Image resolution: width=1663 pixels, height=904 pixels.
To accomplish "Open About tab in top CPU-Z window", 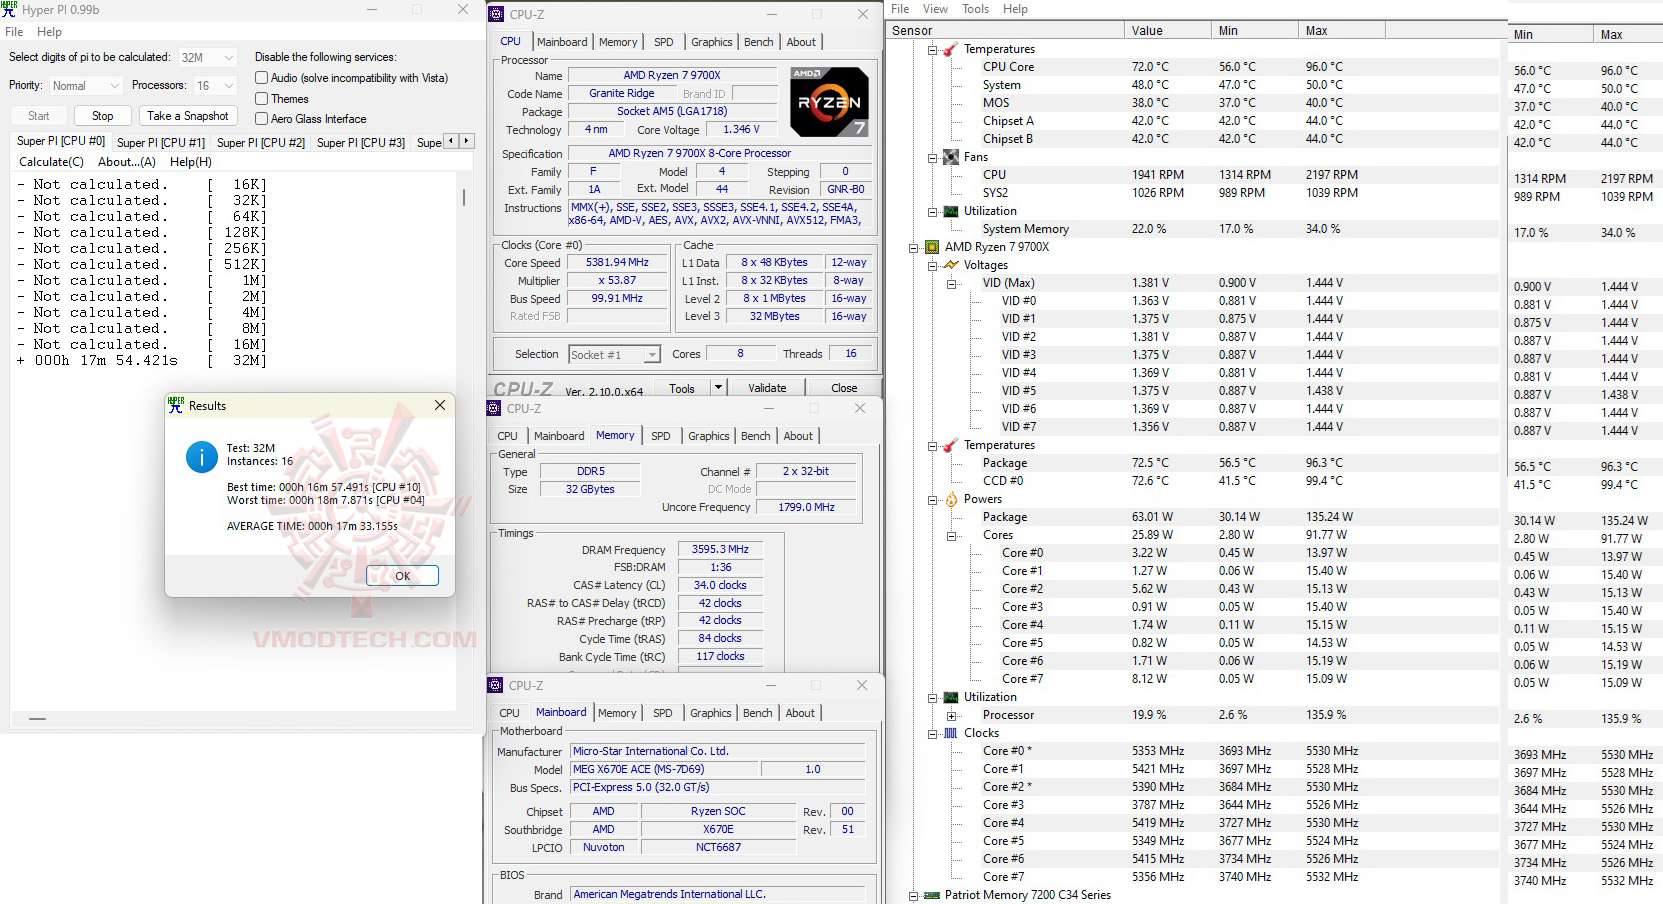I will (801, 42).
